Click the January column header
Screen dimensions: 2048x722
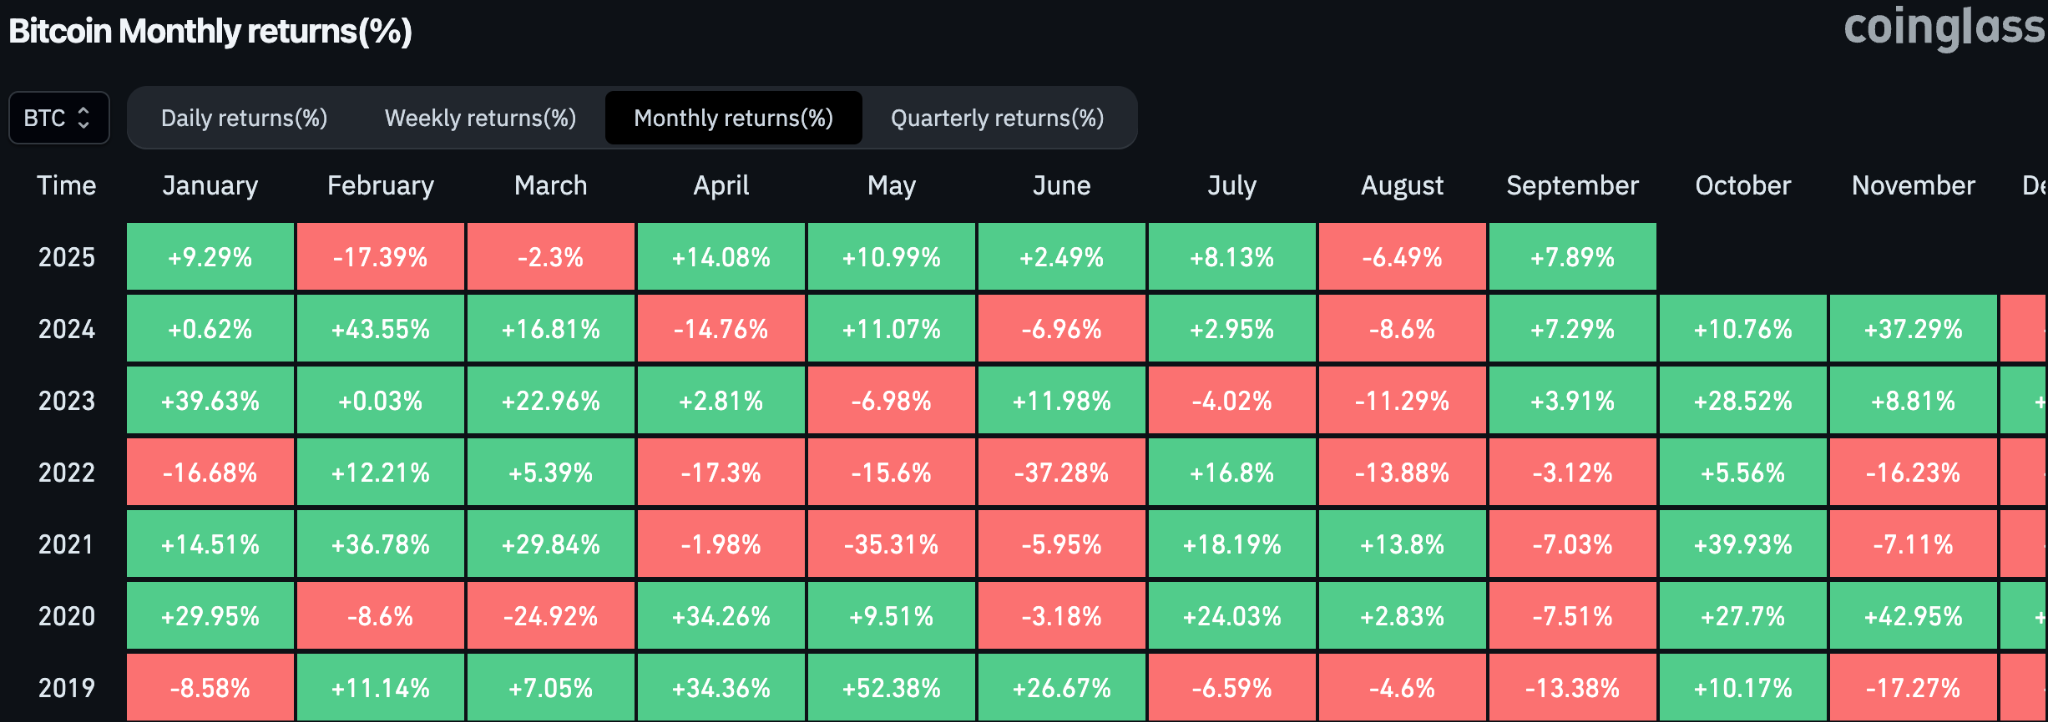click(x=210, y=186)
